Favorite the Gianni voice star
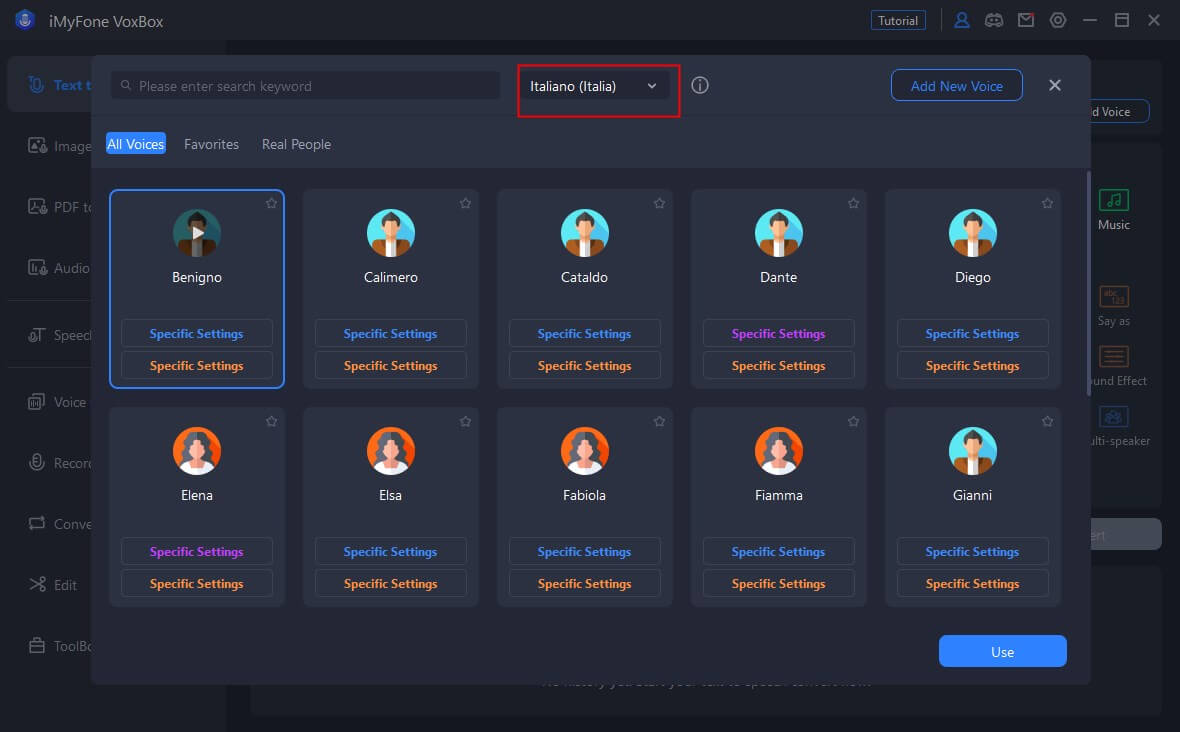The height and width of the screenshot is (732, 1180). click(x=1047, y=421)
